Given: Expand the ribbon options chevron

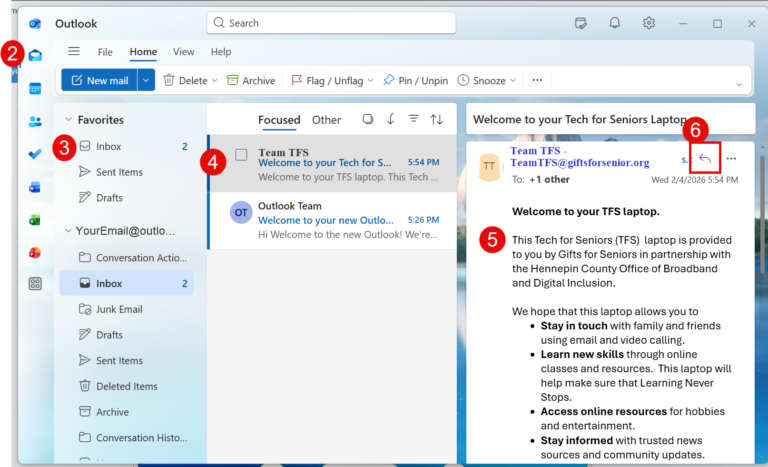Looking at the screenshot, I should tap(739, 84).
